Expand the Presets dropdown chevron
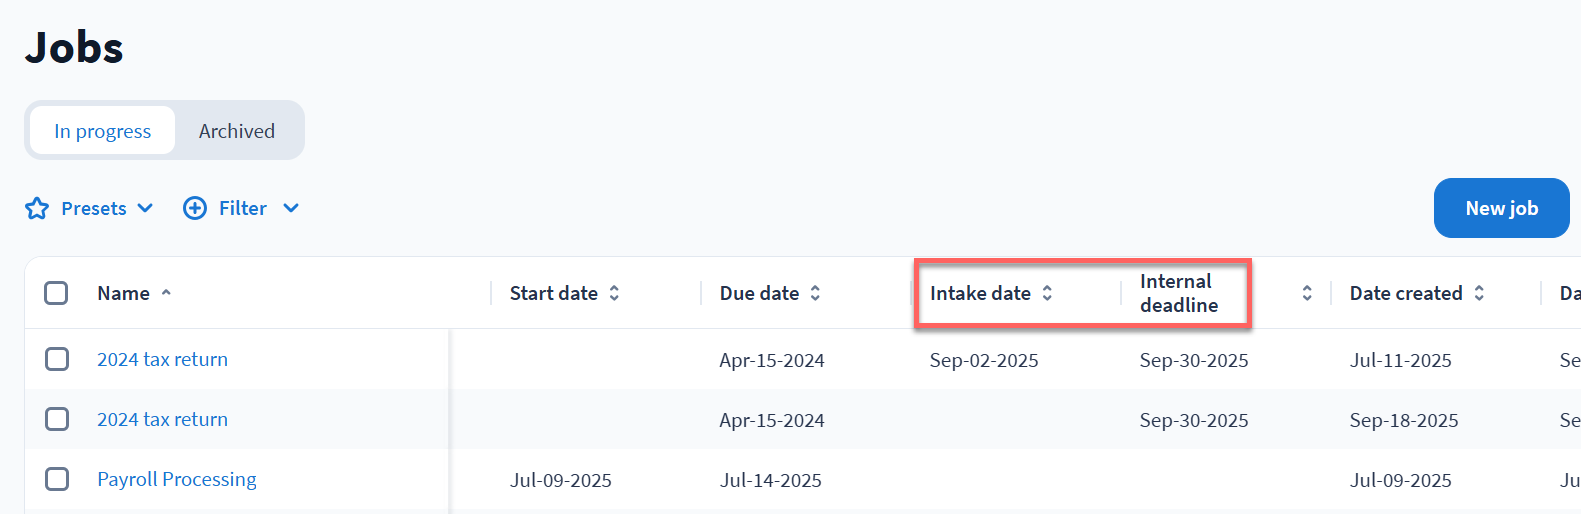The height and width of the screenshot is (514, 1581). coord(145,208)
